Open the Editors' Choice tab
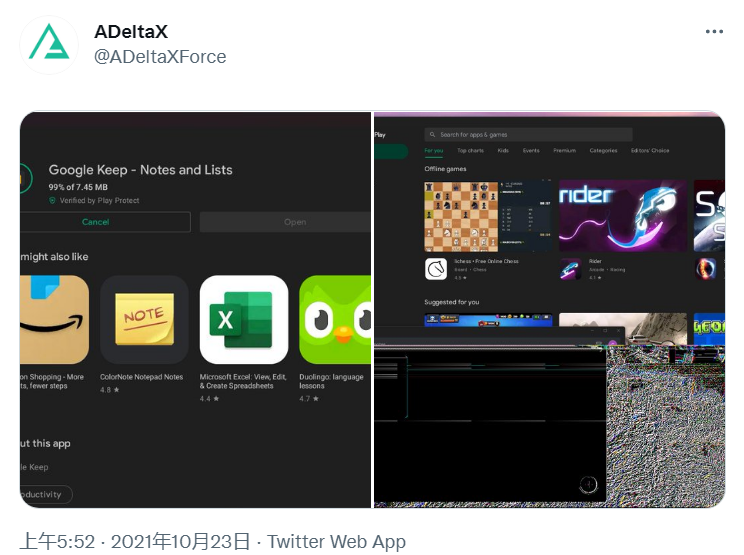The image size is (744, 555). (x=650, y=150)
